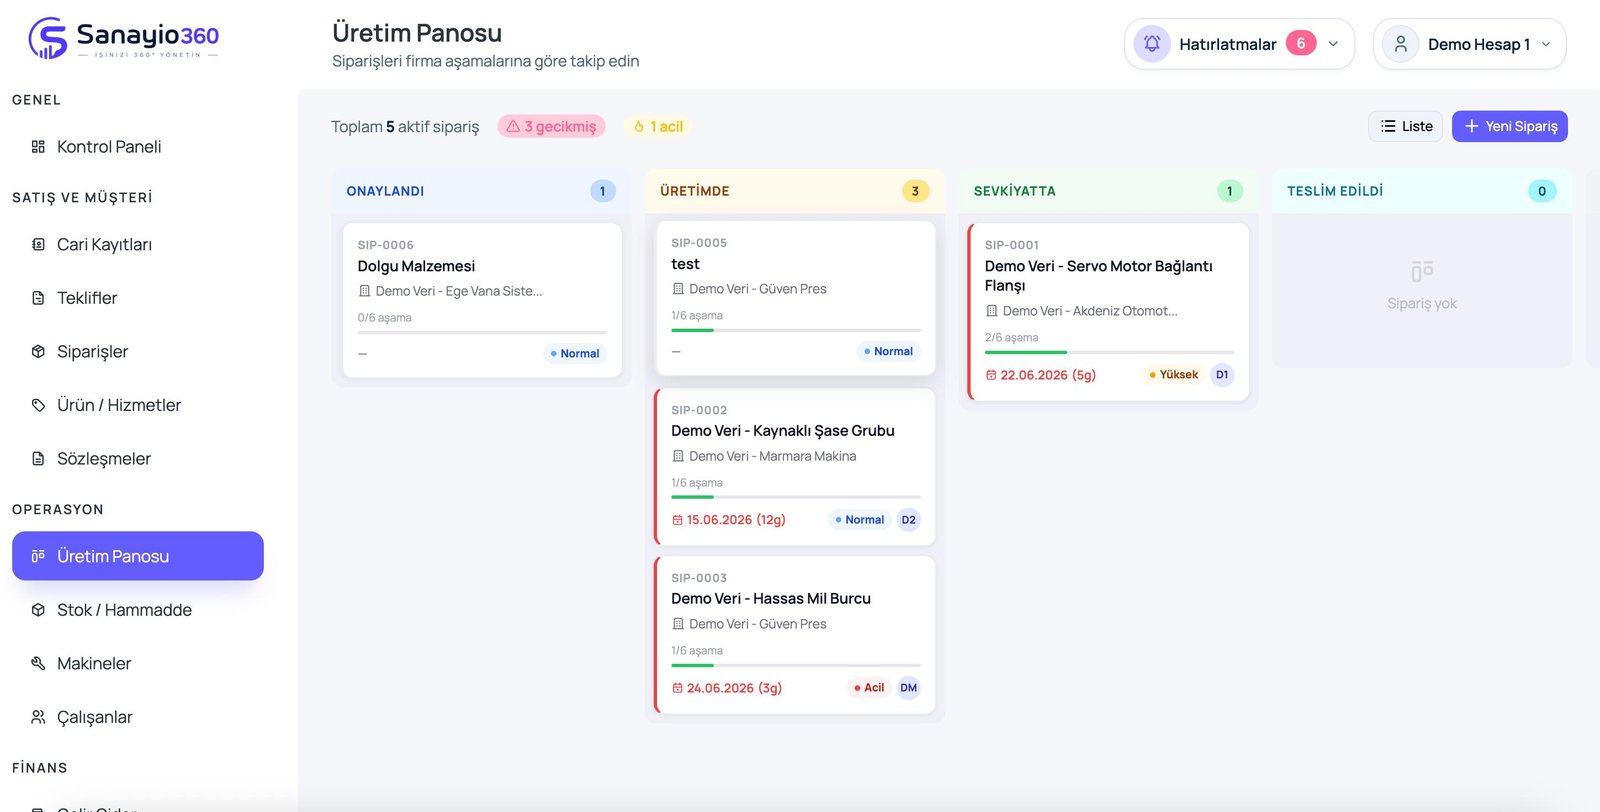The width and height of the screenshot is (1600, 812).
Task: Click the Ürün / Hizmetler tag icon
Action: click(38, 405)
